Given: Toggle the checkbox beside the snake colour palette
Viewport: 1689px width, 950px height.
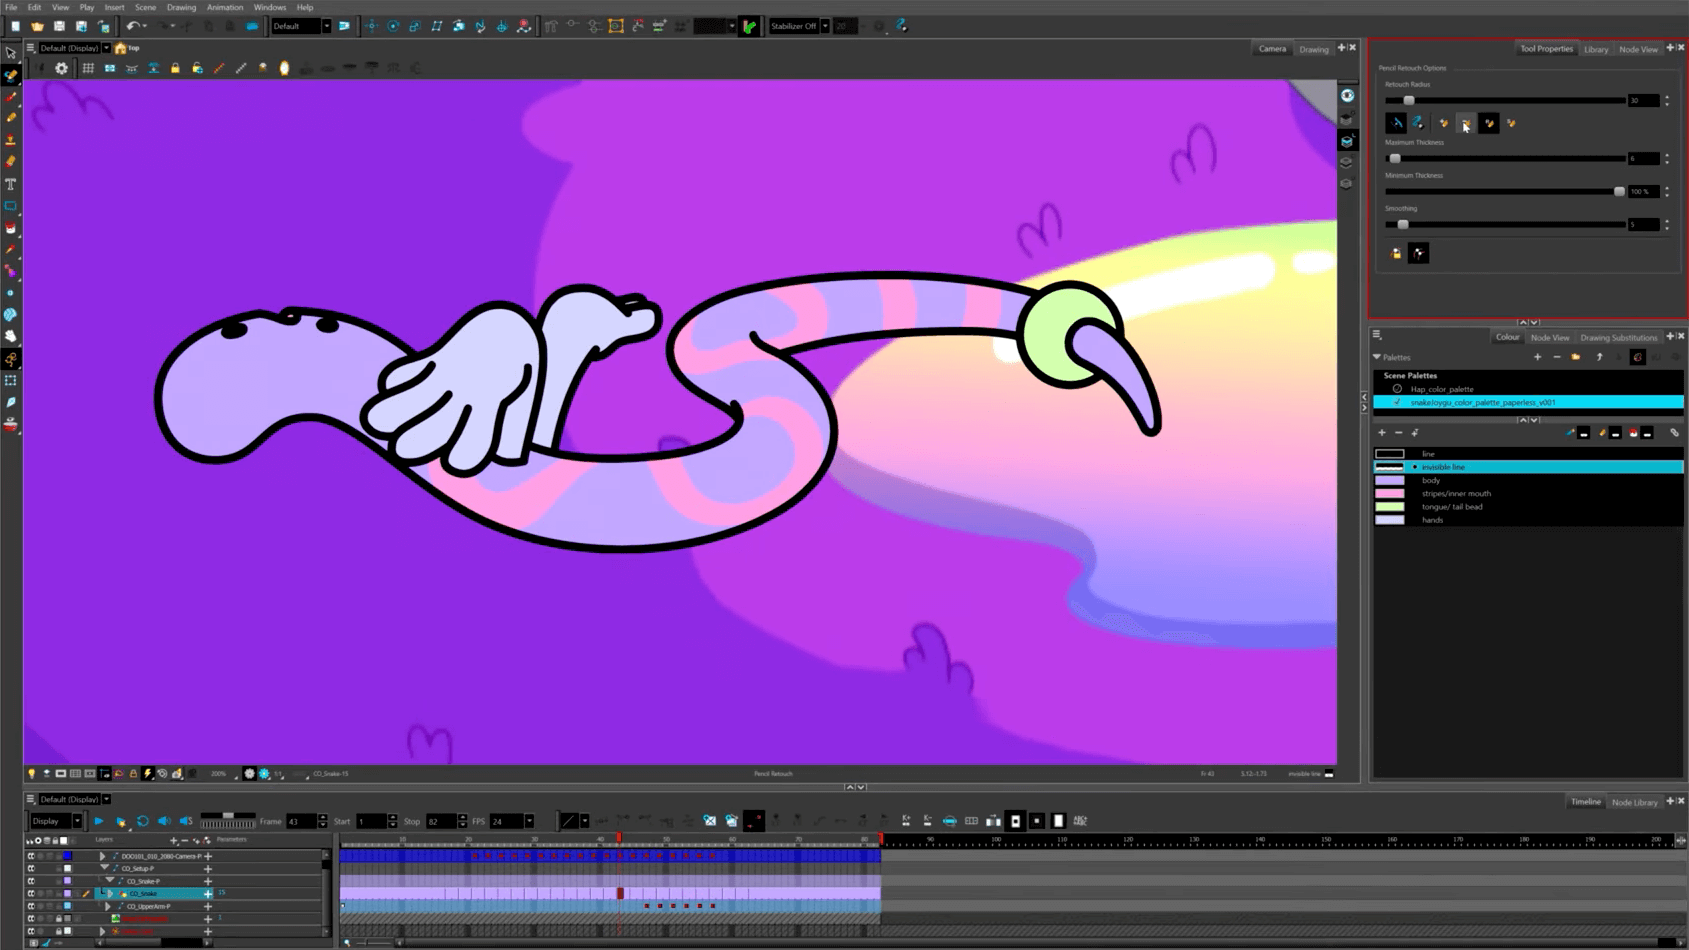Looking at the screenshot, I should 1397,402.
